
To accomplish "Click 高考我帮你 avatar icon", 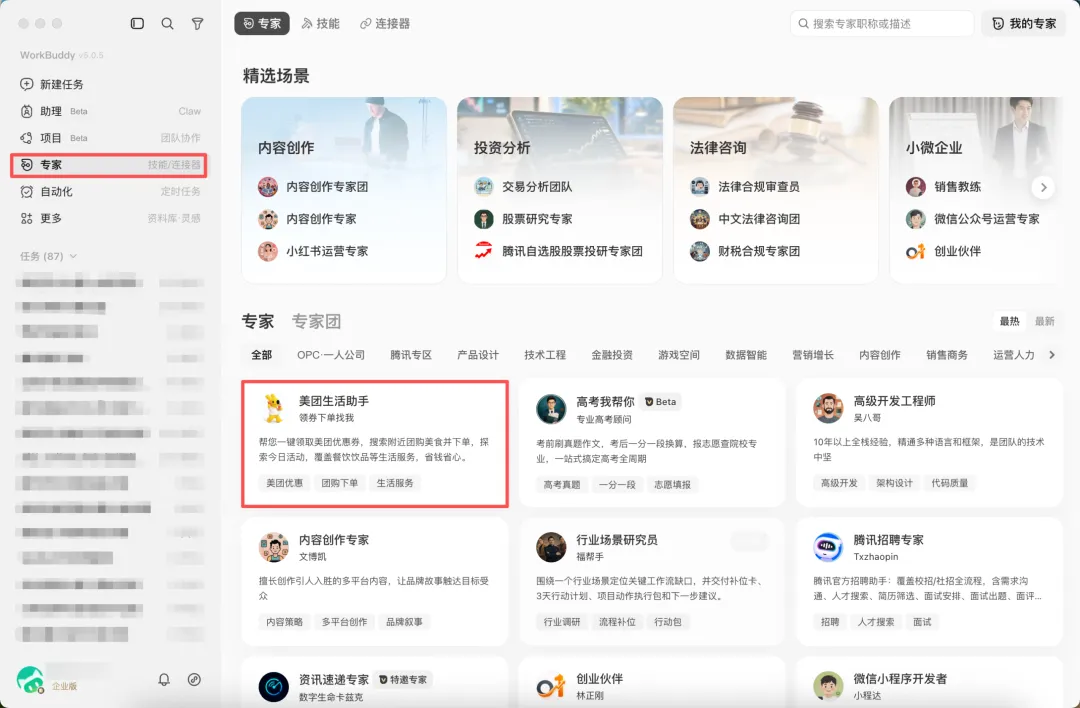I will [551, 409].
